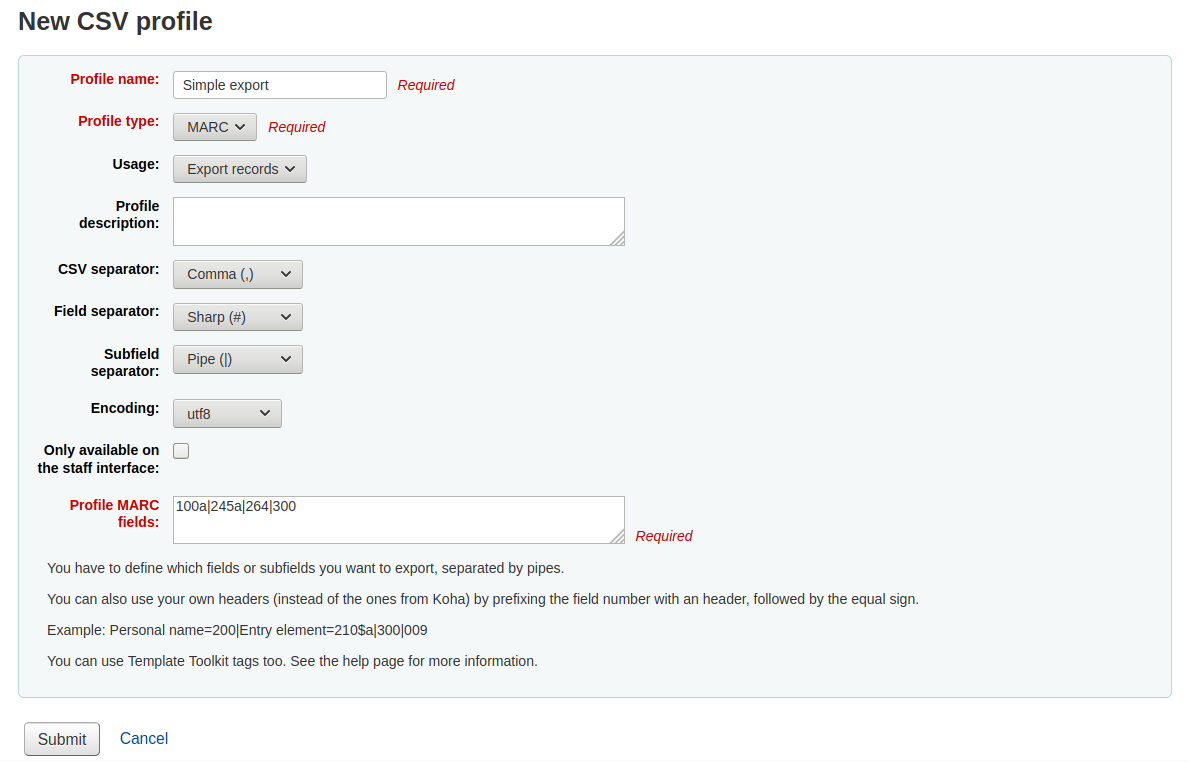Click the Required note beside Profile name

point(426,85)
